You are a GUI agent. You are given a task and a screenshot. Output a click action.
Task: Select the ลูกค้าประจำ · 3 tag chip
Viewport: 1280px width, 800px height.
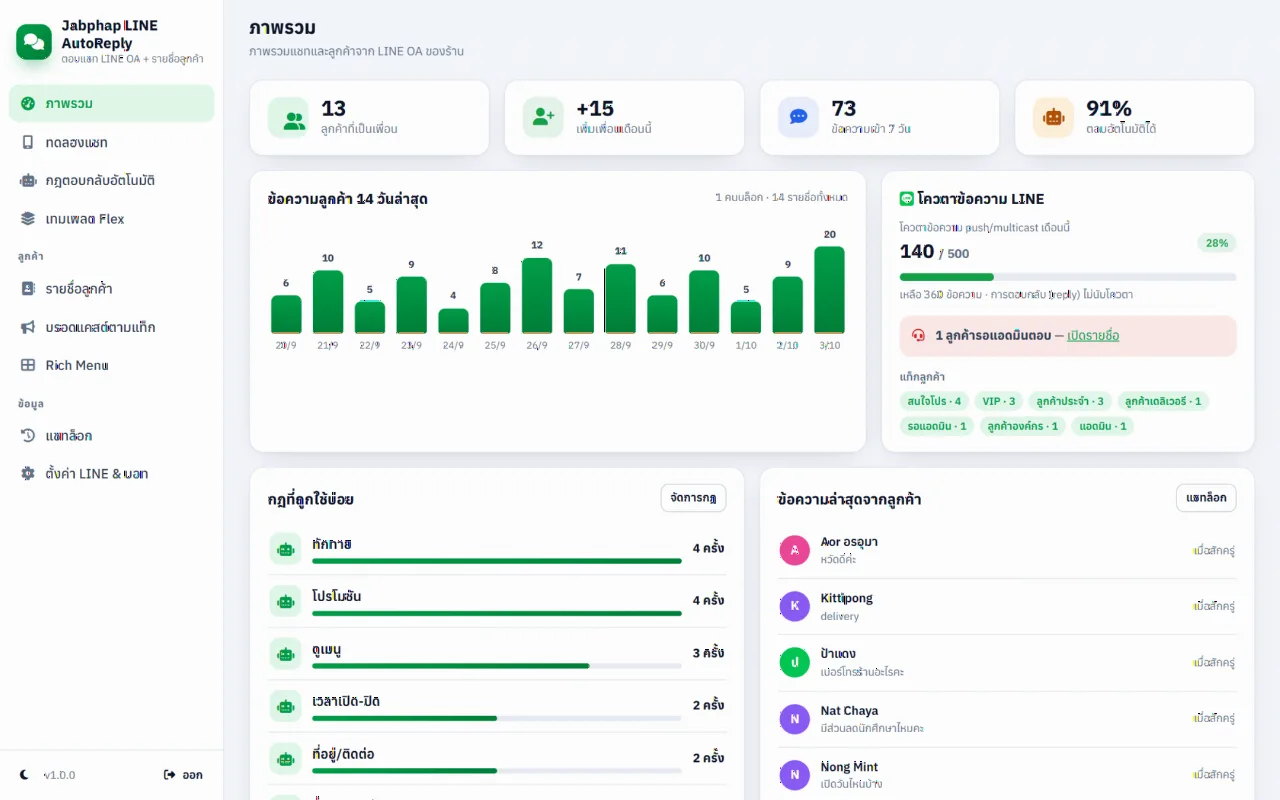pyautogui.click(x=1070, y=401)
